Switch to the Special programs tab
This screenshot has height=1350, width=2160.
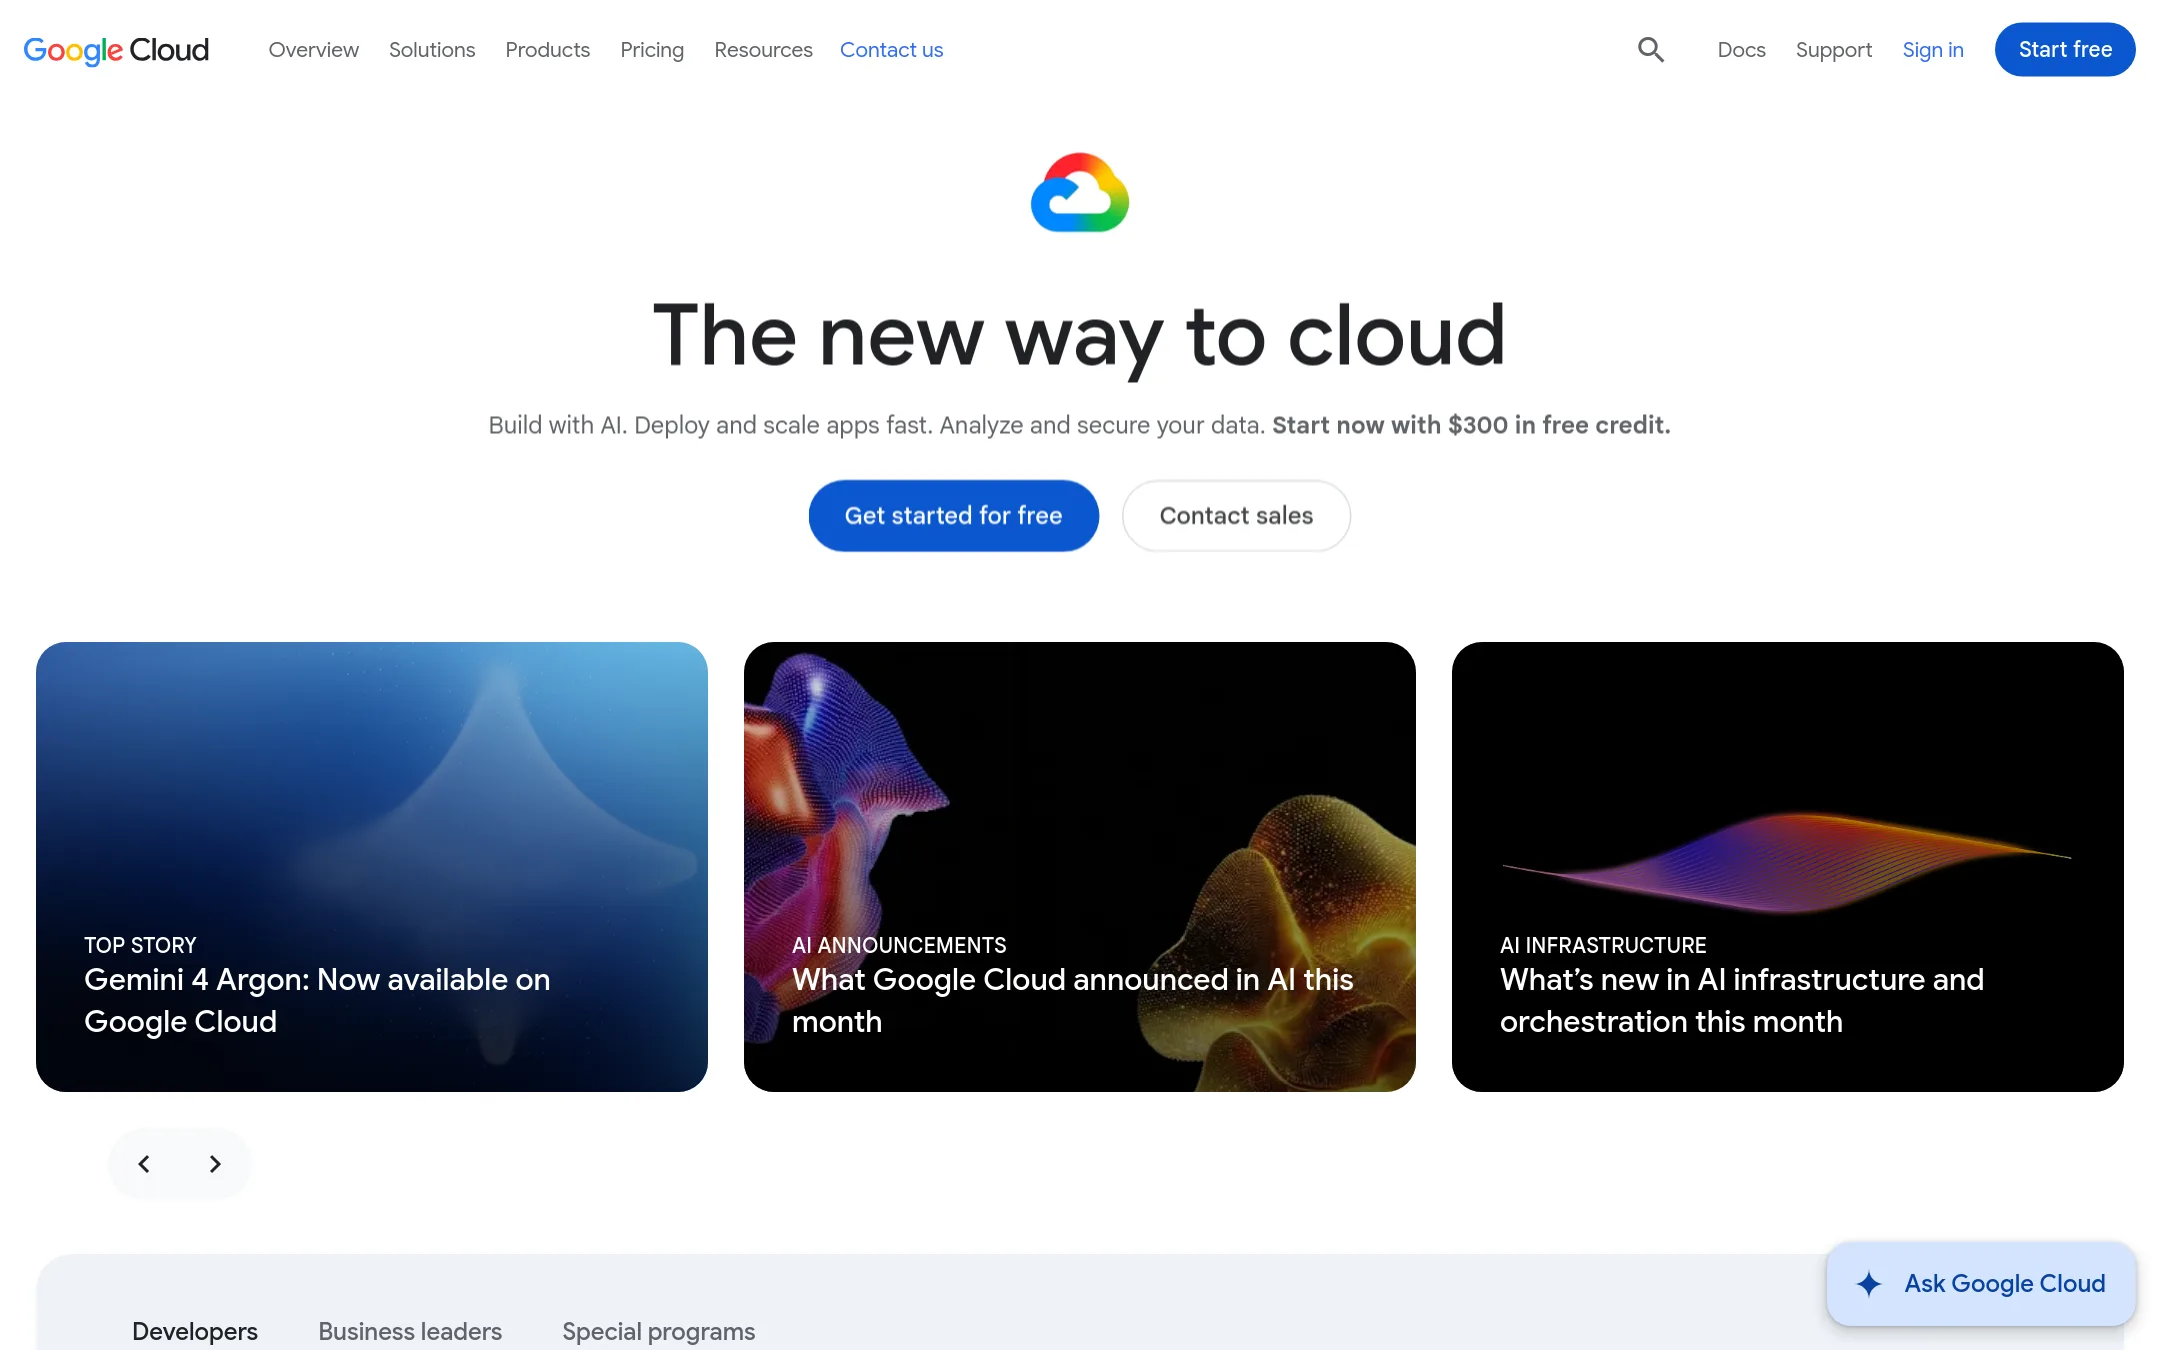tap(659, 1332)
